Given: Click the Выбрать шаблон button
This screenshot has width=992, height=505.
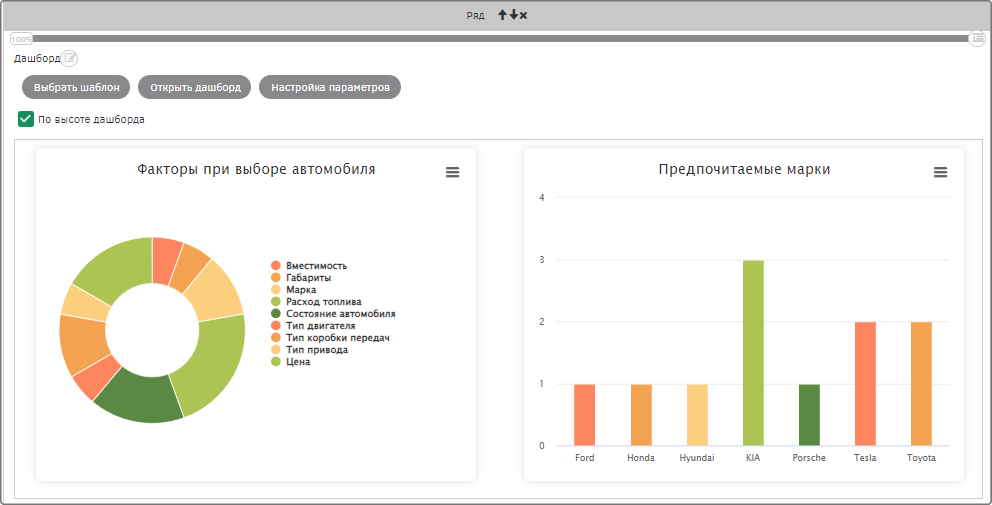Looking at the screenshot, I should [x=76, y=87].
